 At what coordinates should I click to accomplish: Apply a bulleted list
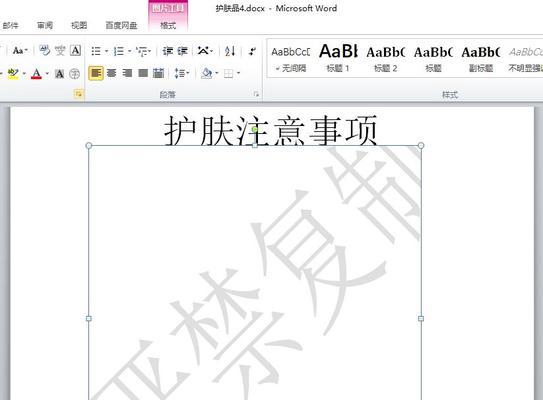96,51
